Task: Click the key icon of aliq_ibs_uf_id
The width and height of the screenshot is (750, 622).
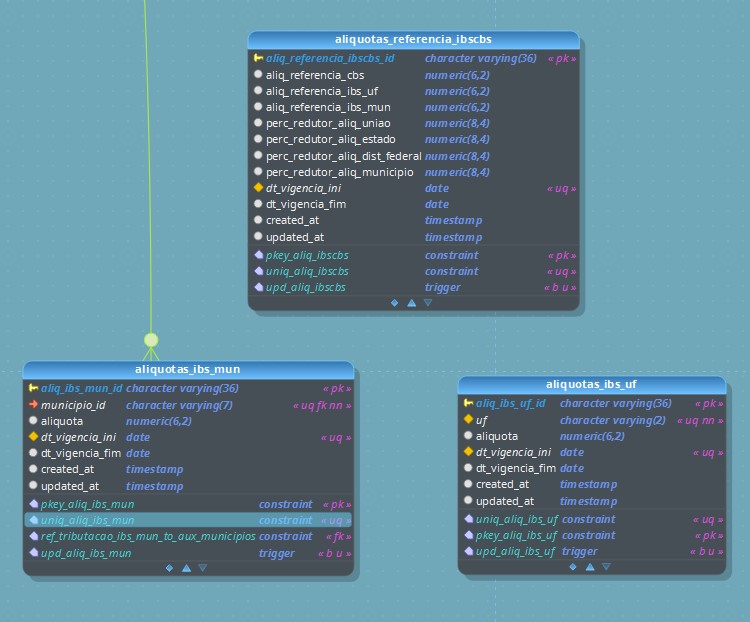Action: (468, 404)
